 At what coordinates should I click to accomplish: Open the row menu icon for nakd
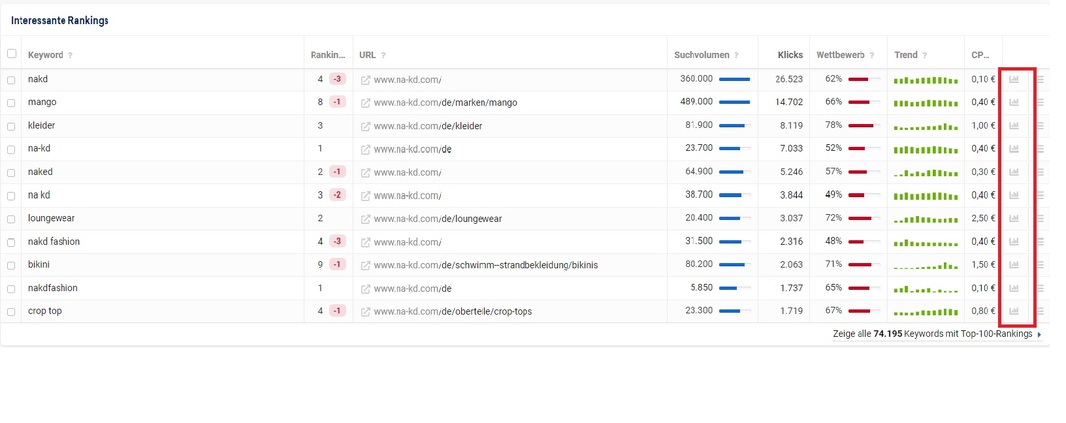(1040, 80)
